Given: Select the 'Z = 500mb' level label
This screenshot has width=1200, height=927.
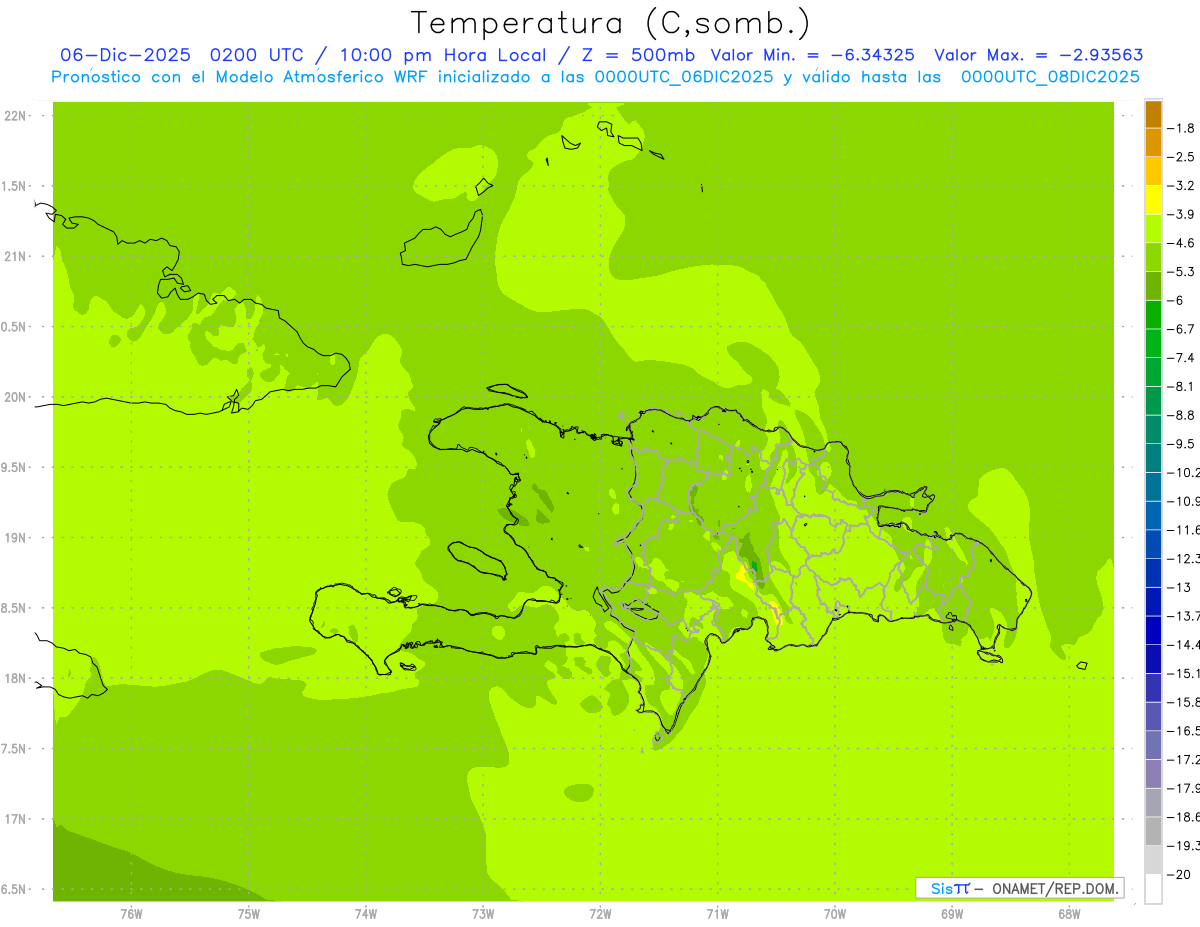Looking at the screenshot, I should click(x=636, y=55).
